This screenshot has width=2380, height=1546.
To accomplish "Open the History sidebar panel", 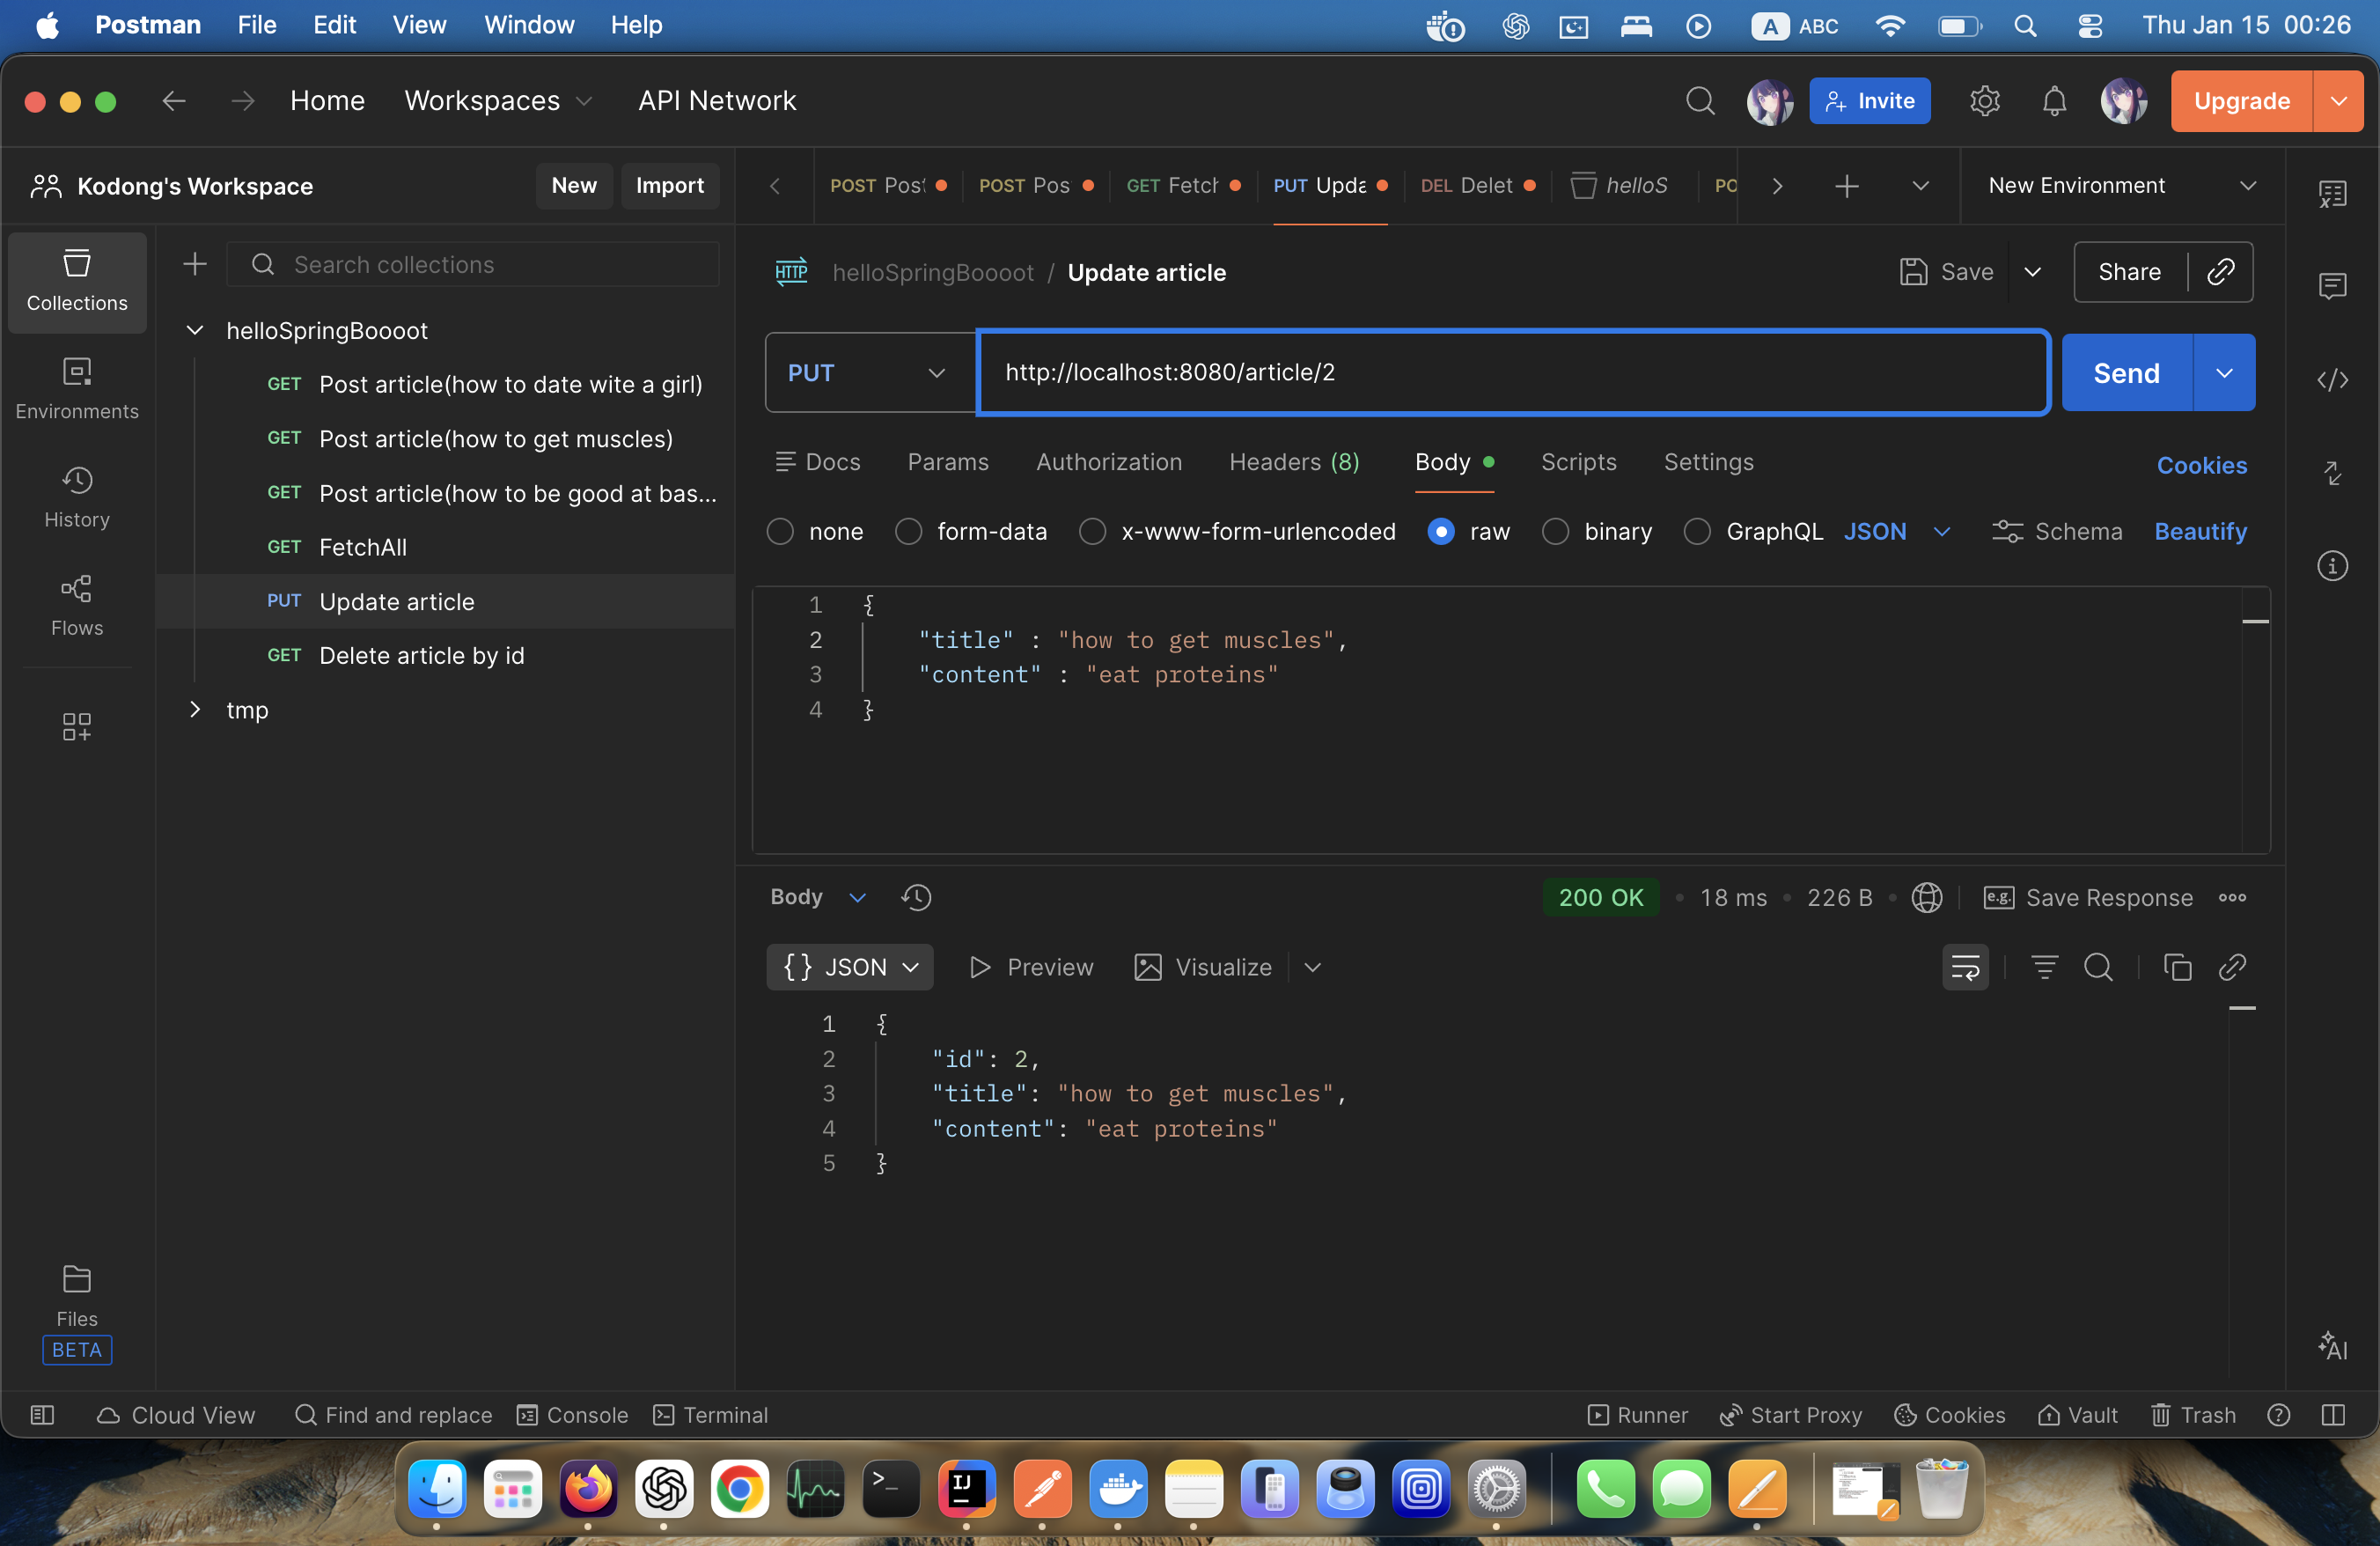I will pos(77,497).
